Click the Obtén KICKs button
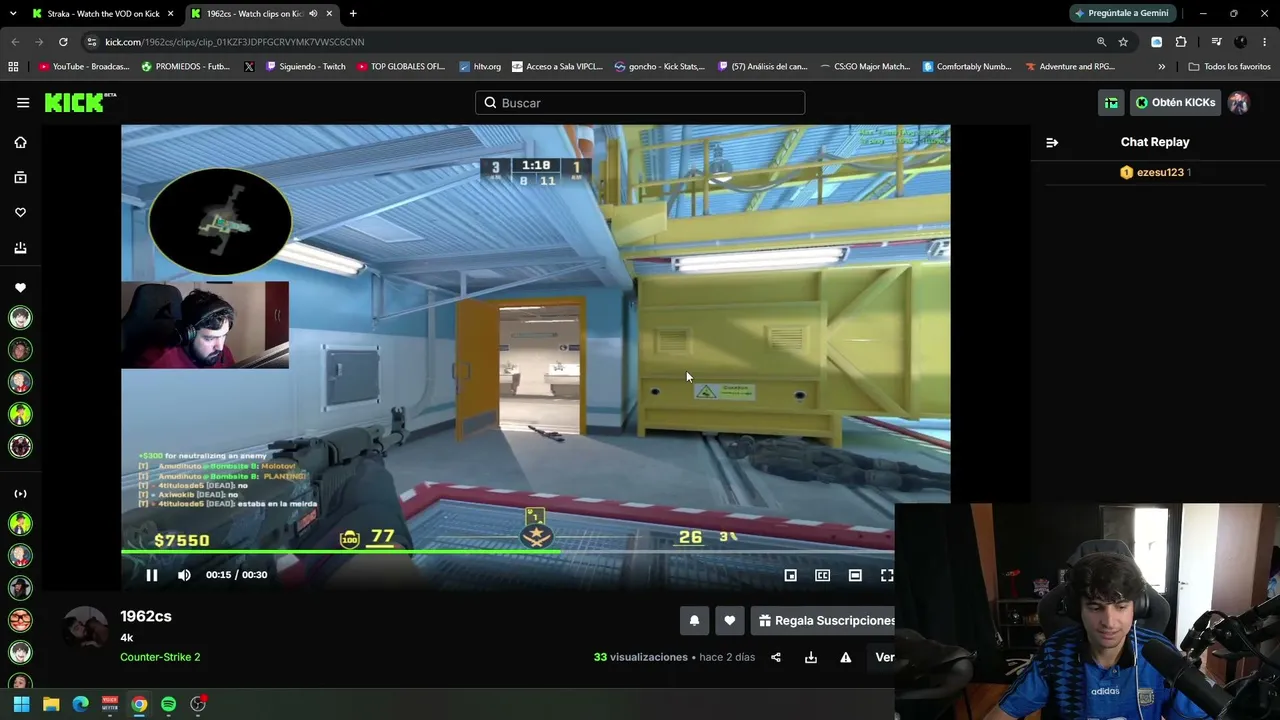This screenshot has width=1280, height=720. tap(1175, 102)
